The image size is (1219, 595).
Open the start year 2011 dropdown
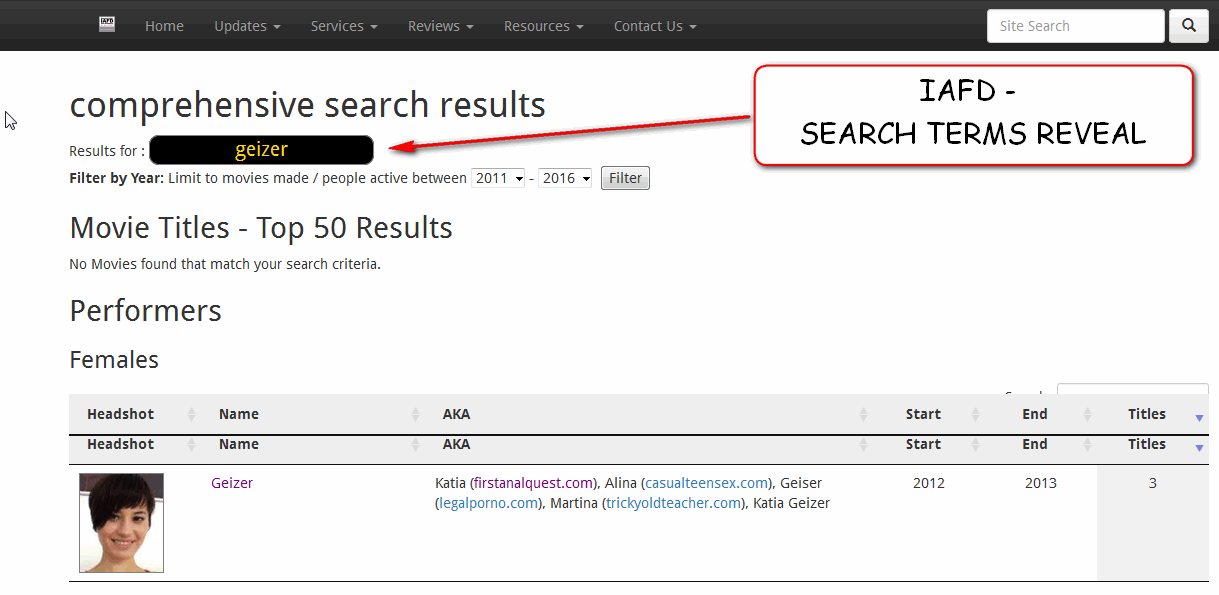point(498,178)
